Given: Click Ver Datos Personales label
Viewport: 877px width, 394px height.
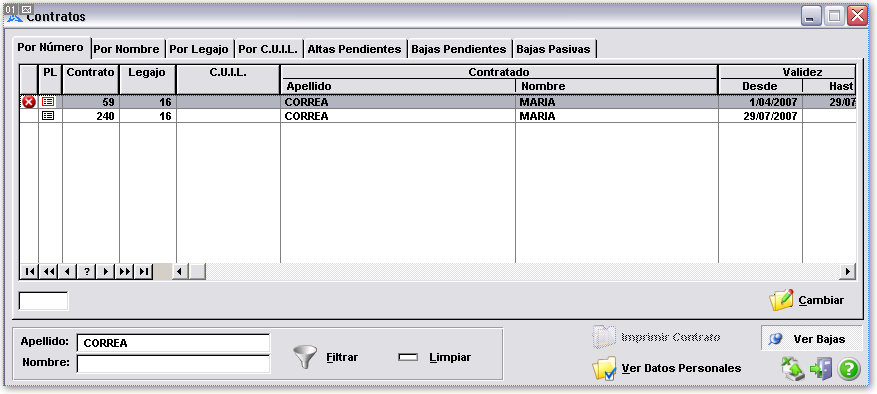Looking at the screenshot, I should tap(681, 368).
